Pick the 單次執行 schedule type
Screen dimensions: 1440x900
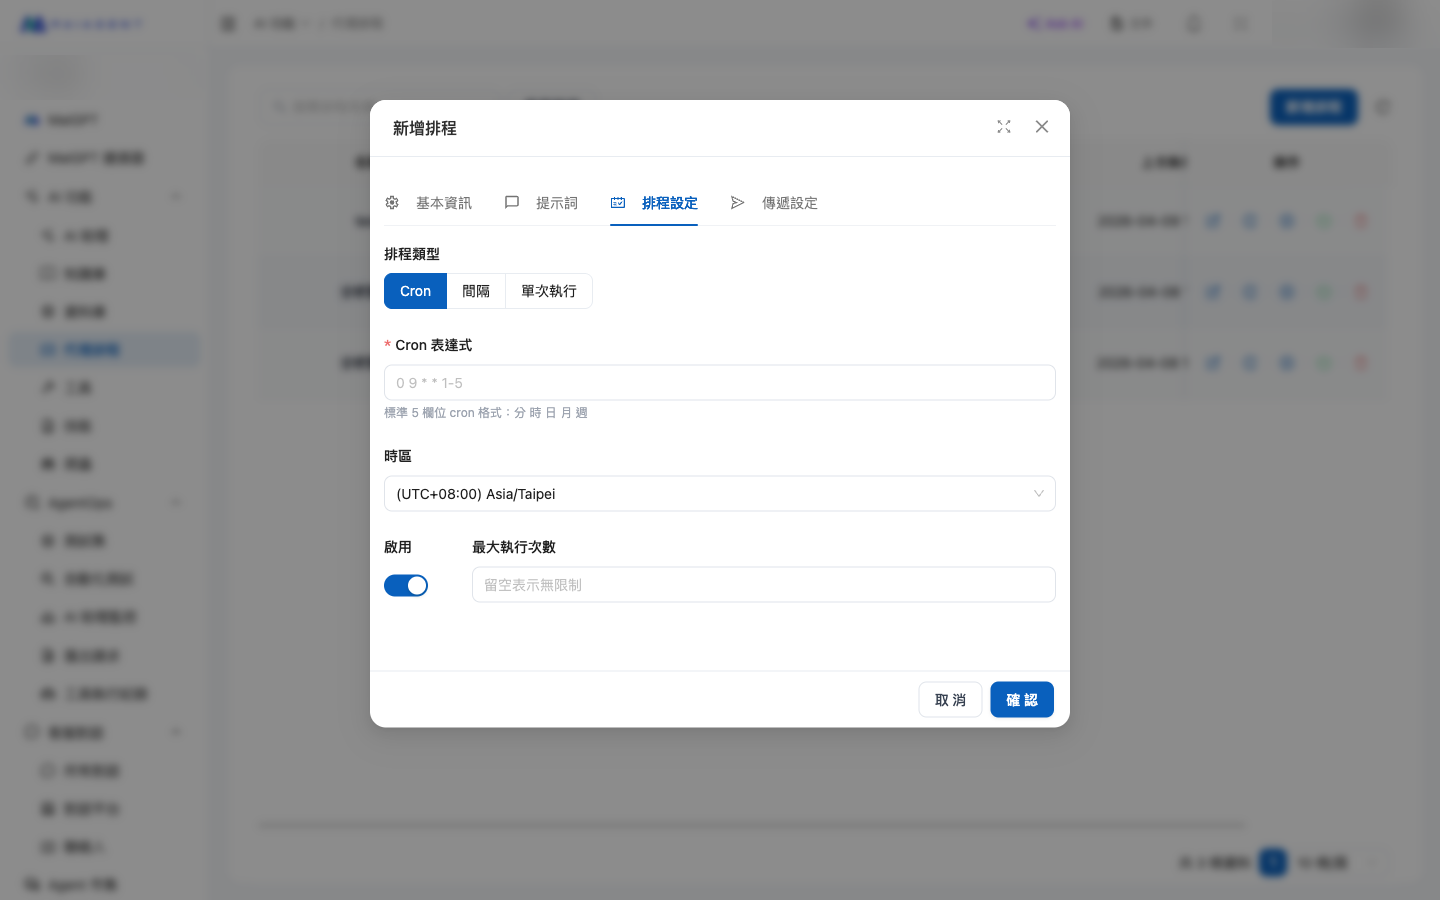(549, 291)
